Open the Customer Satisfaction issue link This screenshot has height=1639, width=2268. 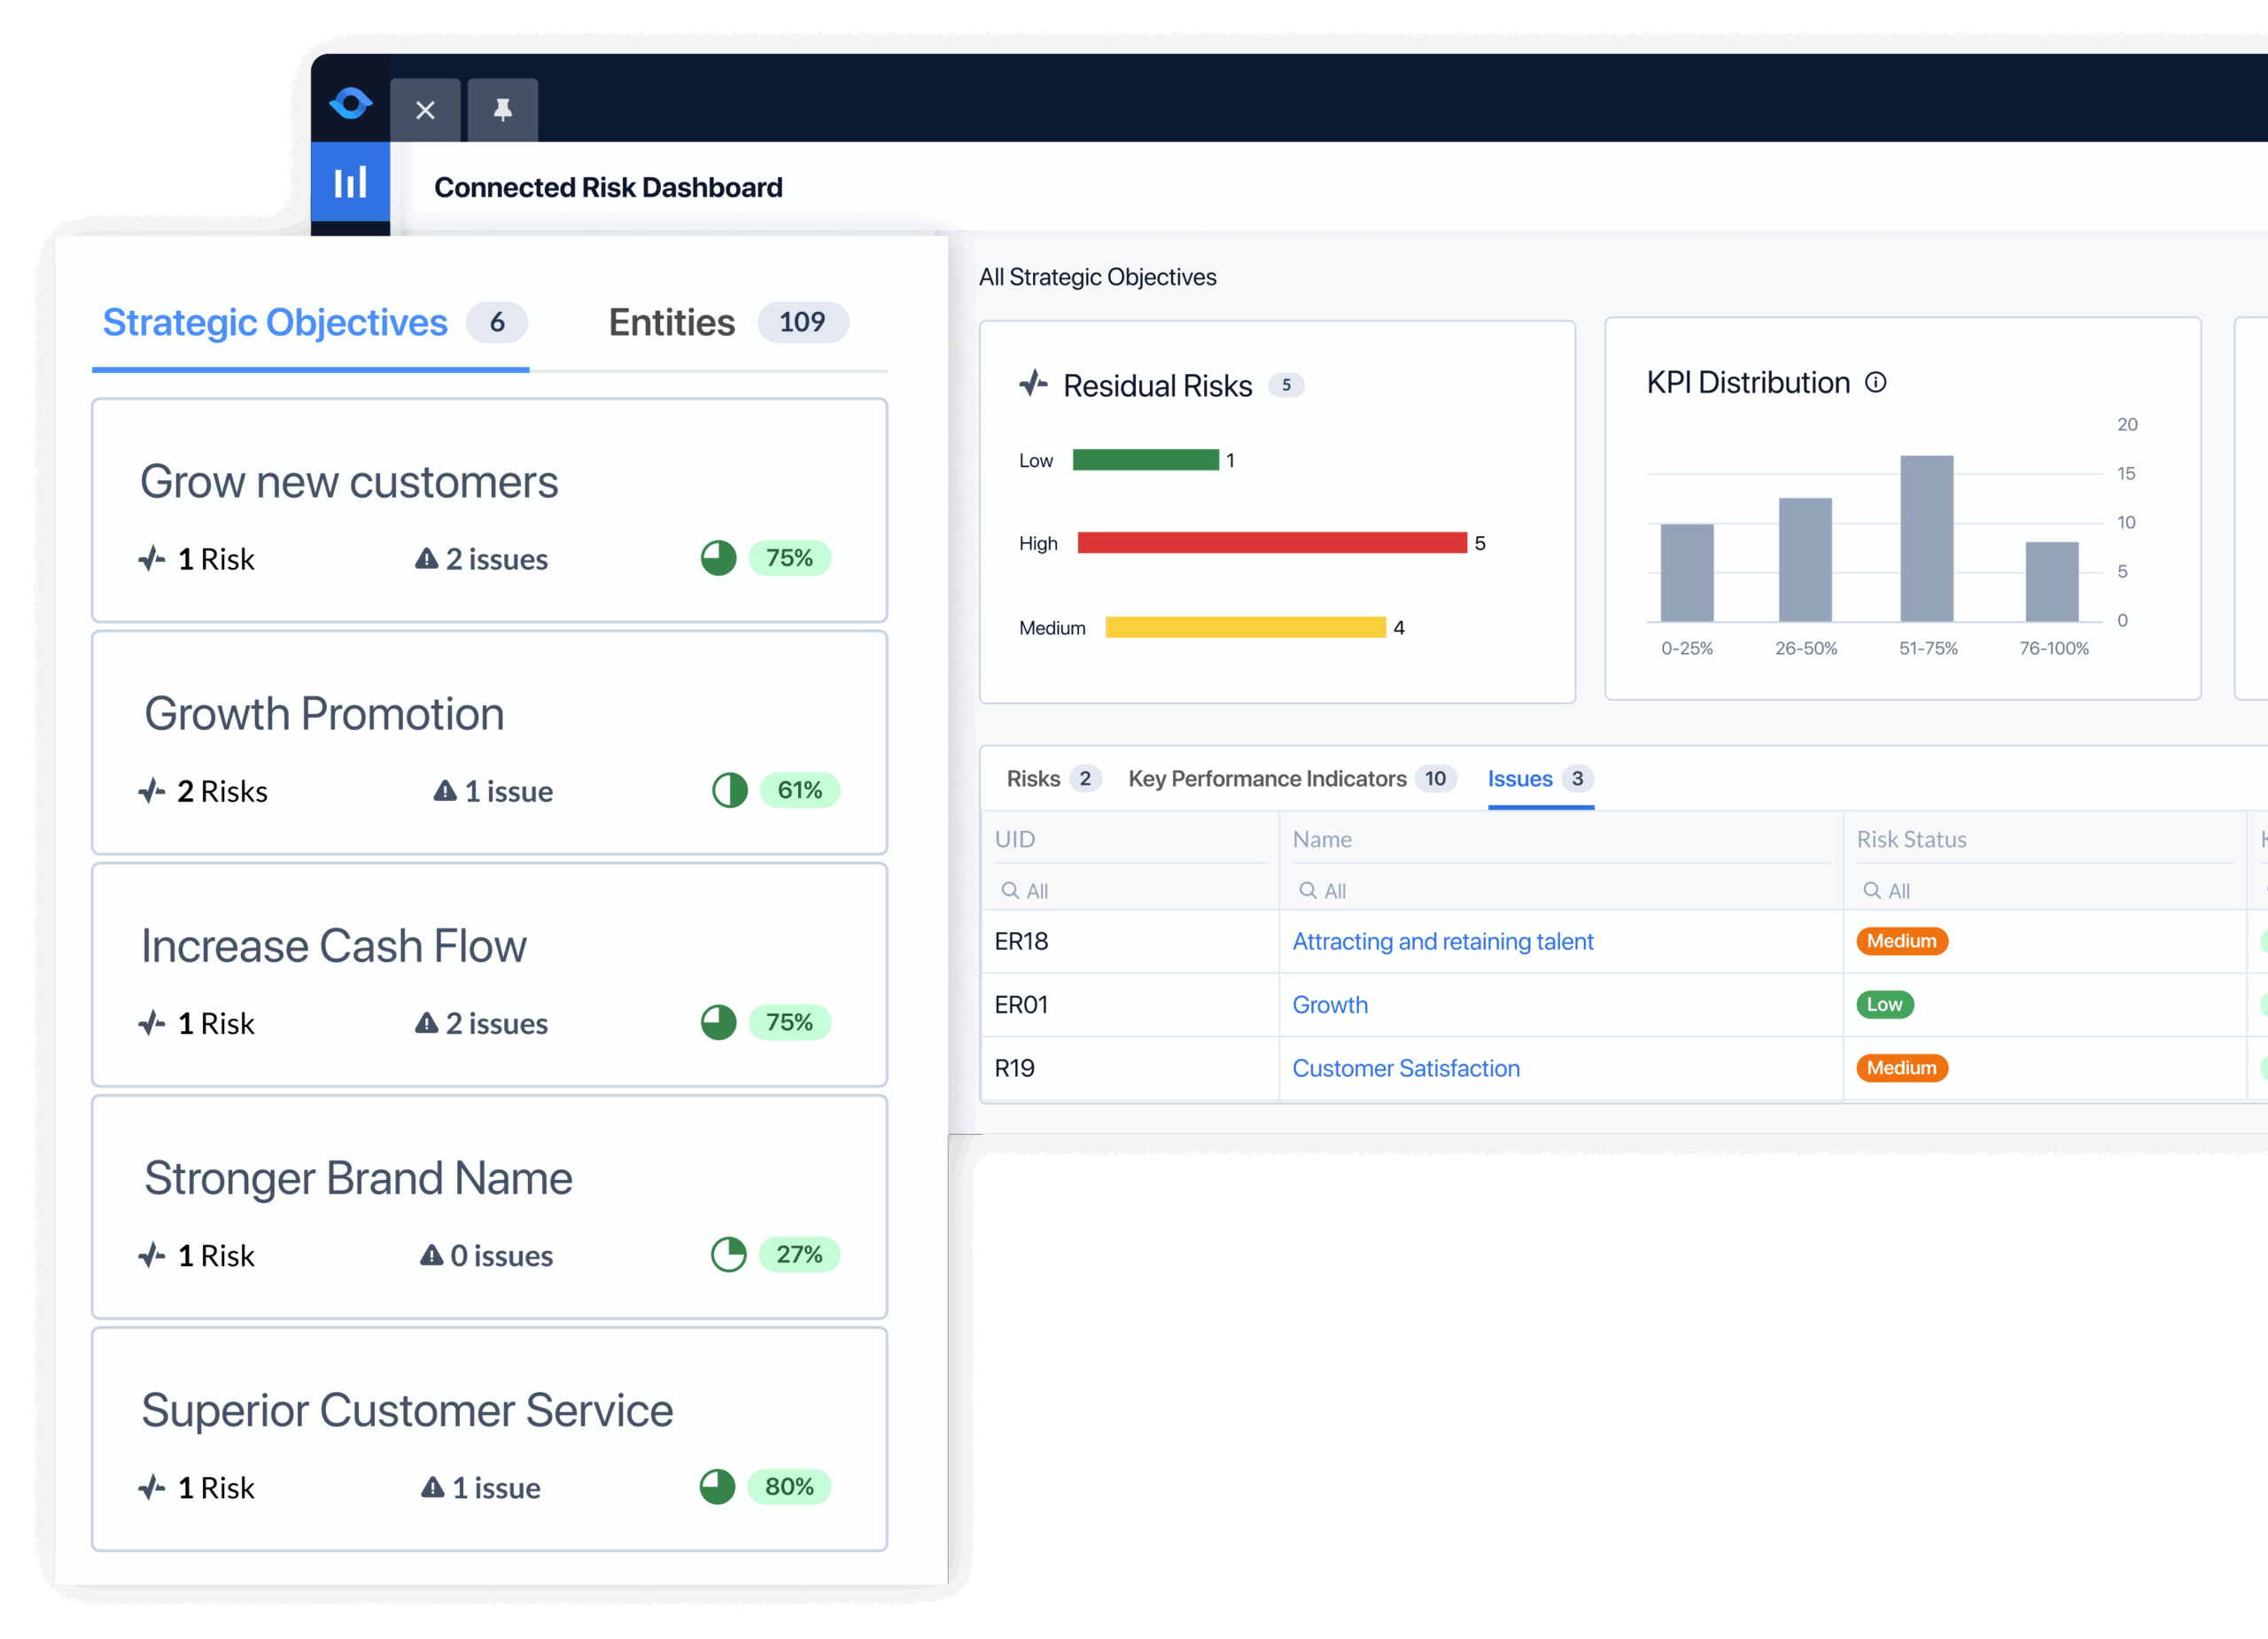[1405, 1068]
